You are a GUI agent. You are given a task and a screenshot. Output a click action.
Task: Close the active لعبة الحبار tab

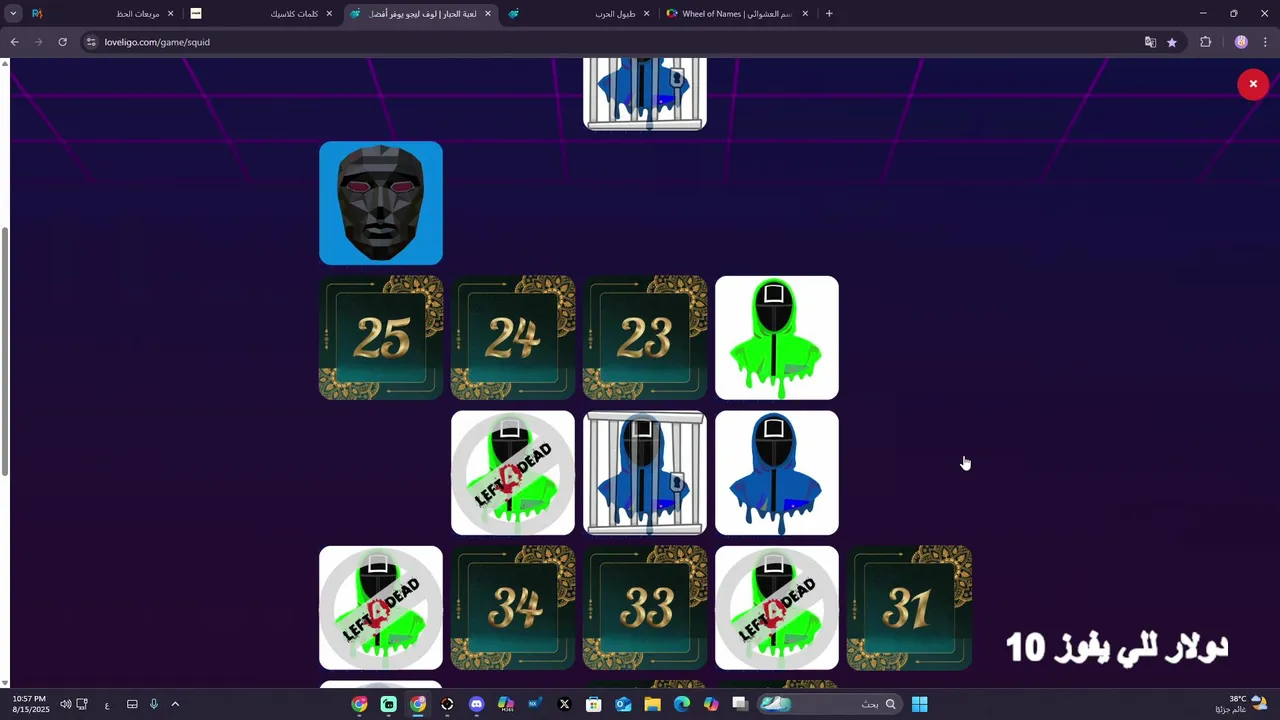pyautogui.click(x=488, y=14)
